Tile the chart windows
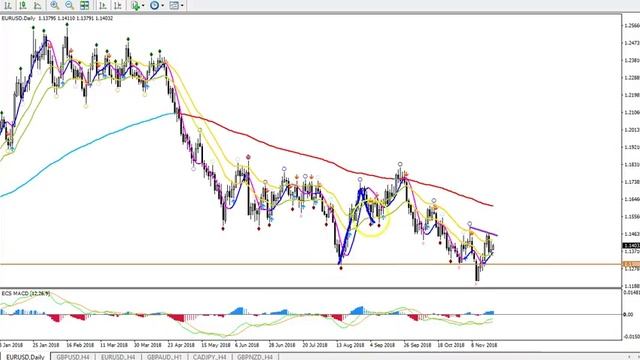The width and height of the screenshot is (640, 360). tap(84, 5)
